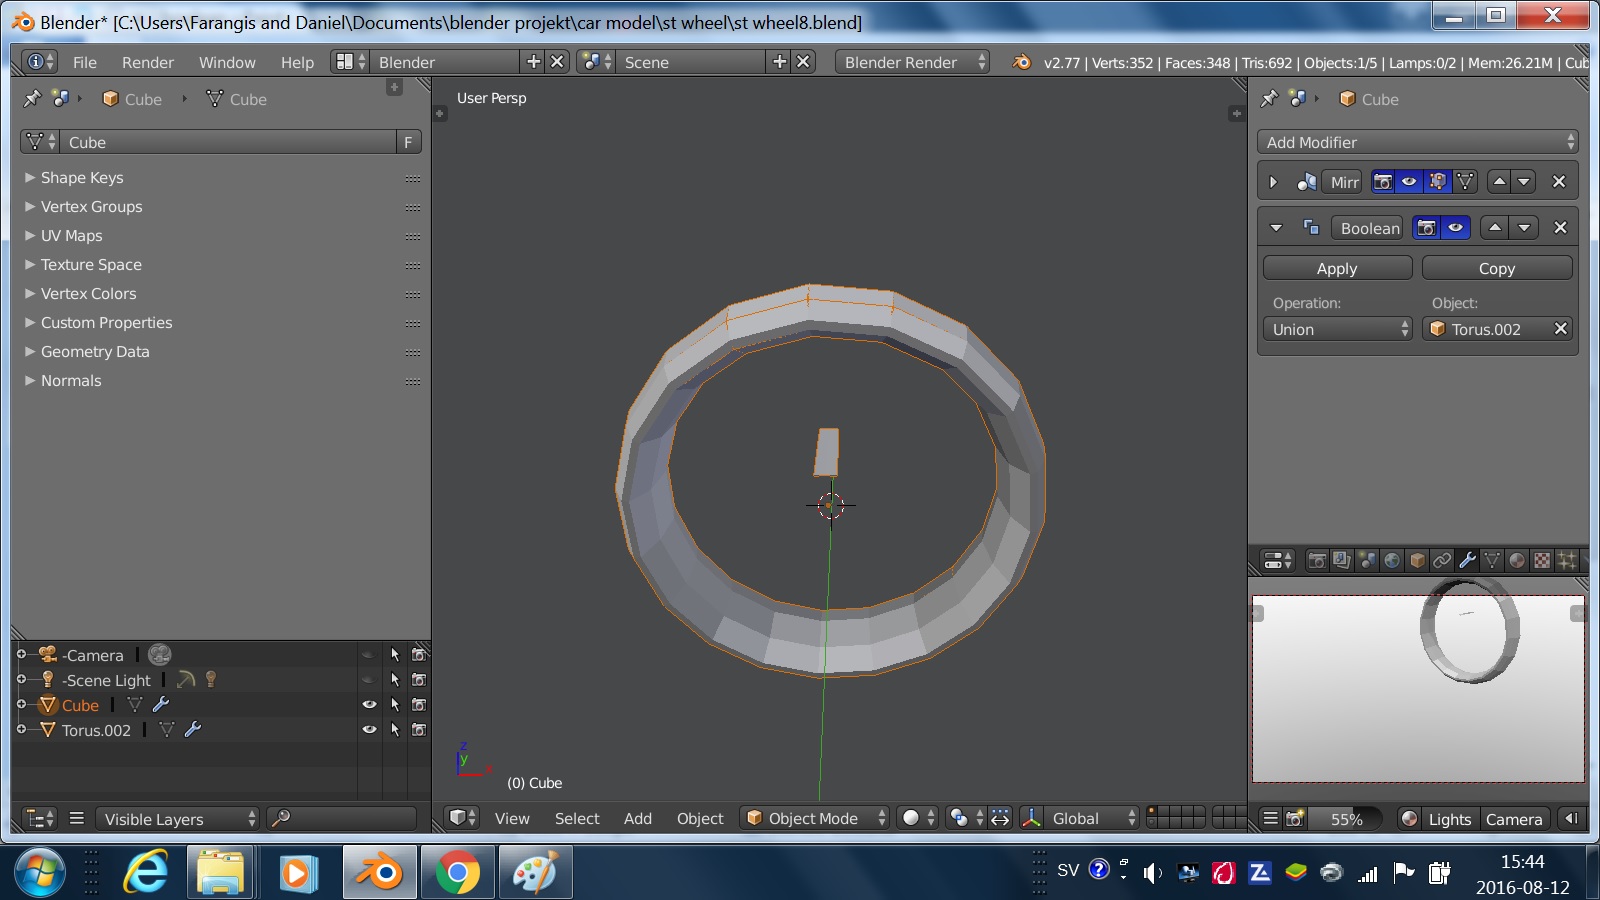Open the Add Modifier dropdown
This screenshot has width=1600, height=900.
tap(1417, 142)
